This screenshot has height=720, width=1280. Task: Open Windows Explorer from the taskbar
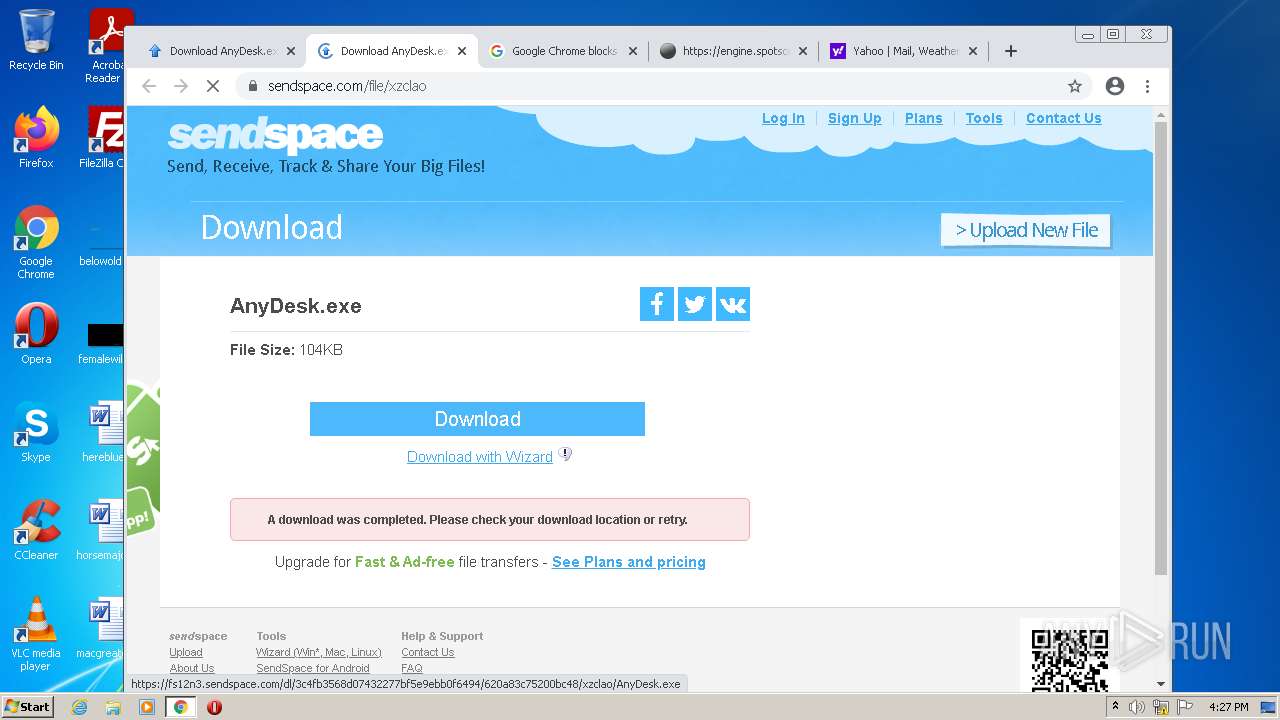click(x=113, y=707)
